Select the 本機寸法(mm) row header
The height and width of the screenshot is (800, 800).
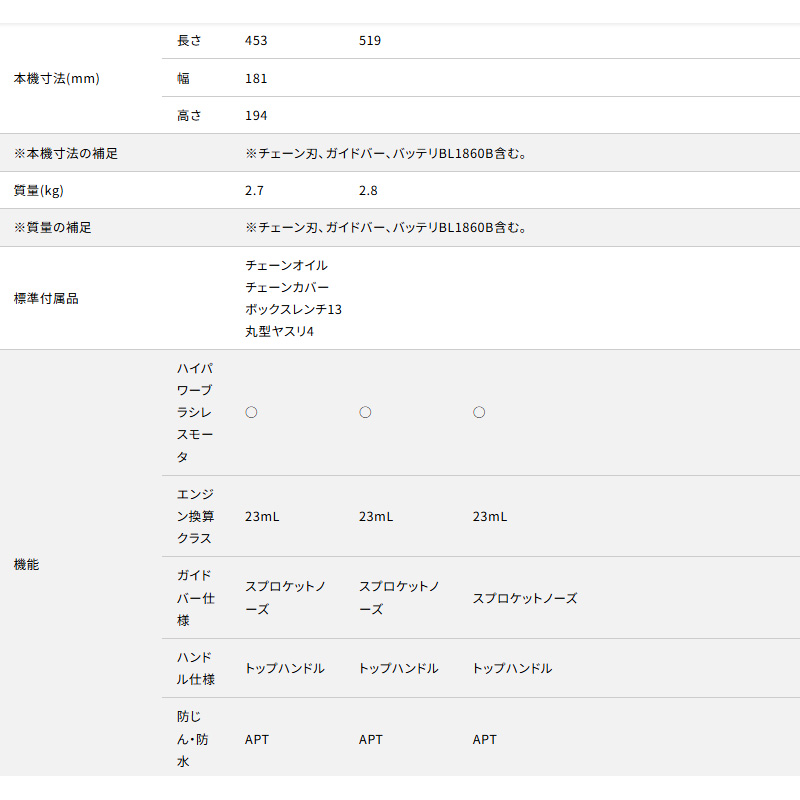tap(56, 78)
